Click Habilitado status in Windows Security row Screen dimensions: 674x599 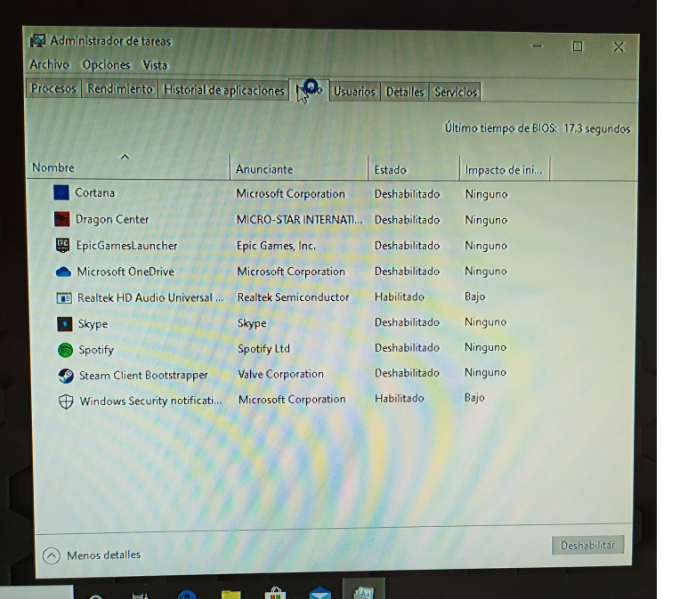click(399, 398)
